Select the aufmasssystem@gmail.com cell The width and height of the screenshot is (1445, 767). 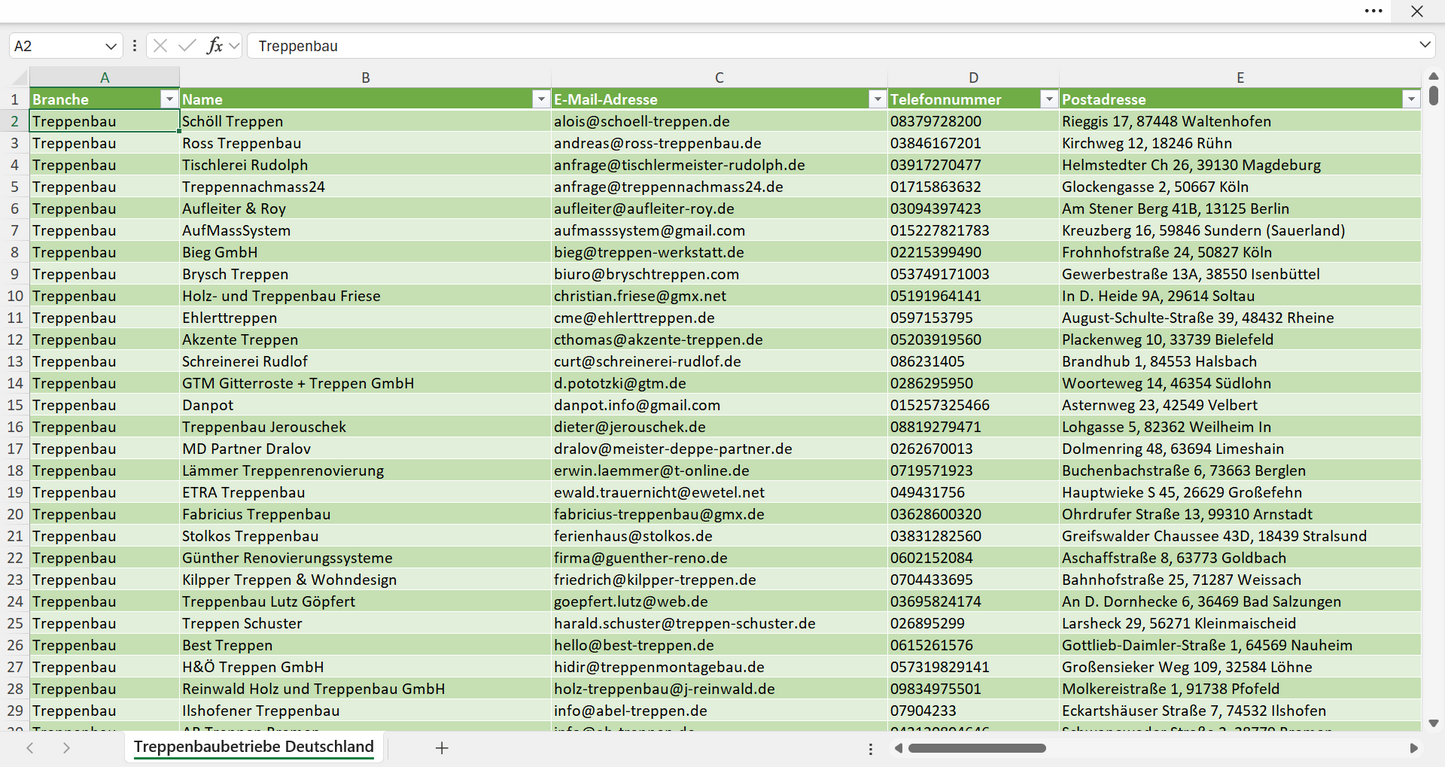[x=719, y=230]
